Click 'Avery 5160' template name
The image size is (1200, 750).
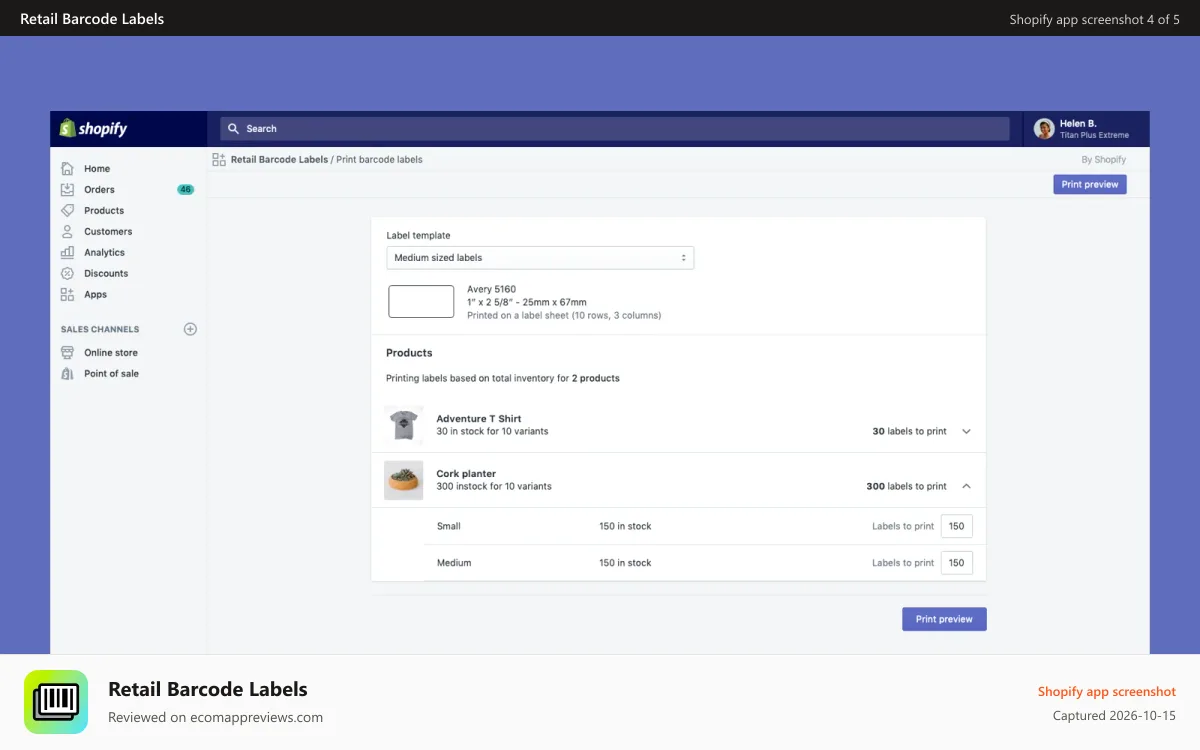(492, 289)
